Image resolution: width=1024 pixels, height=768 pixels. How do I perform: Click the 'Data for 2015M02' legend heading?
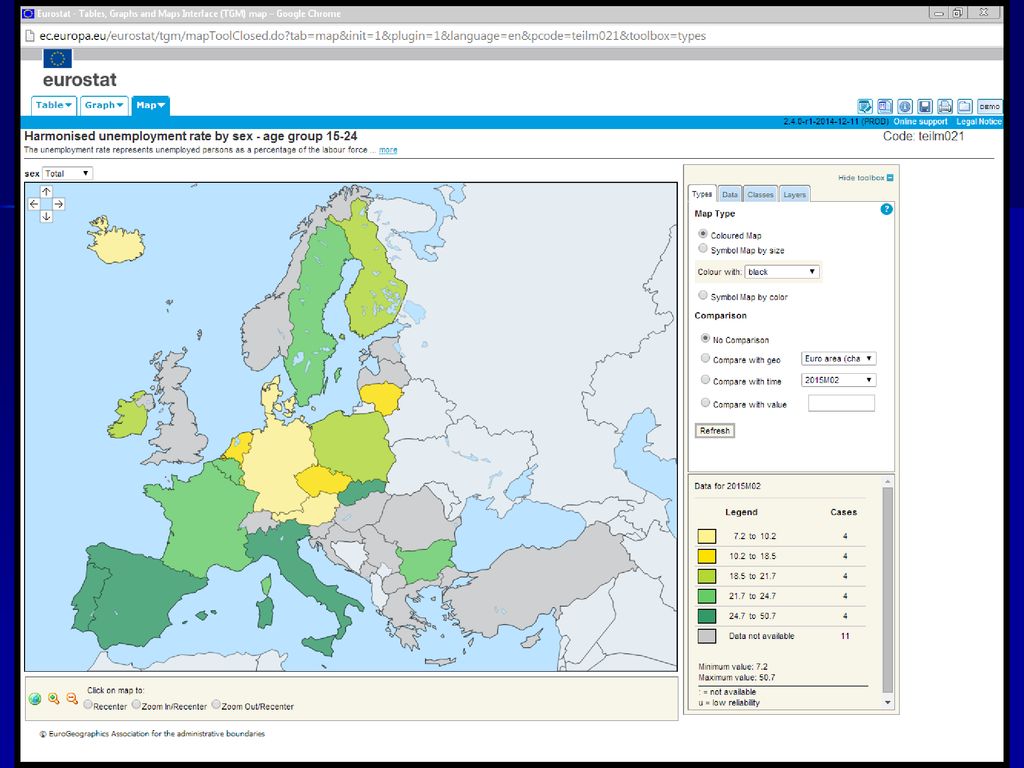coord(728,486)
